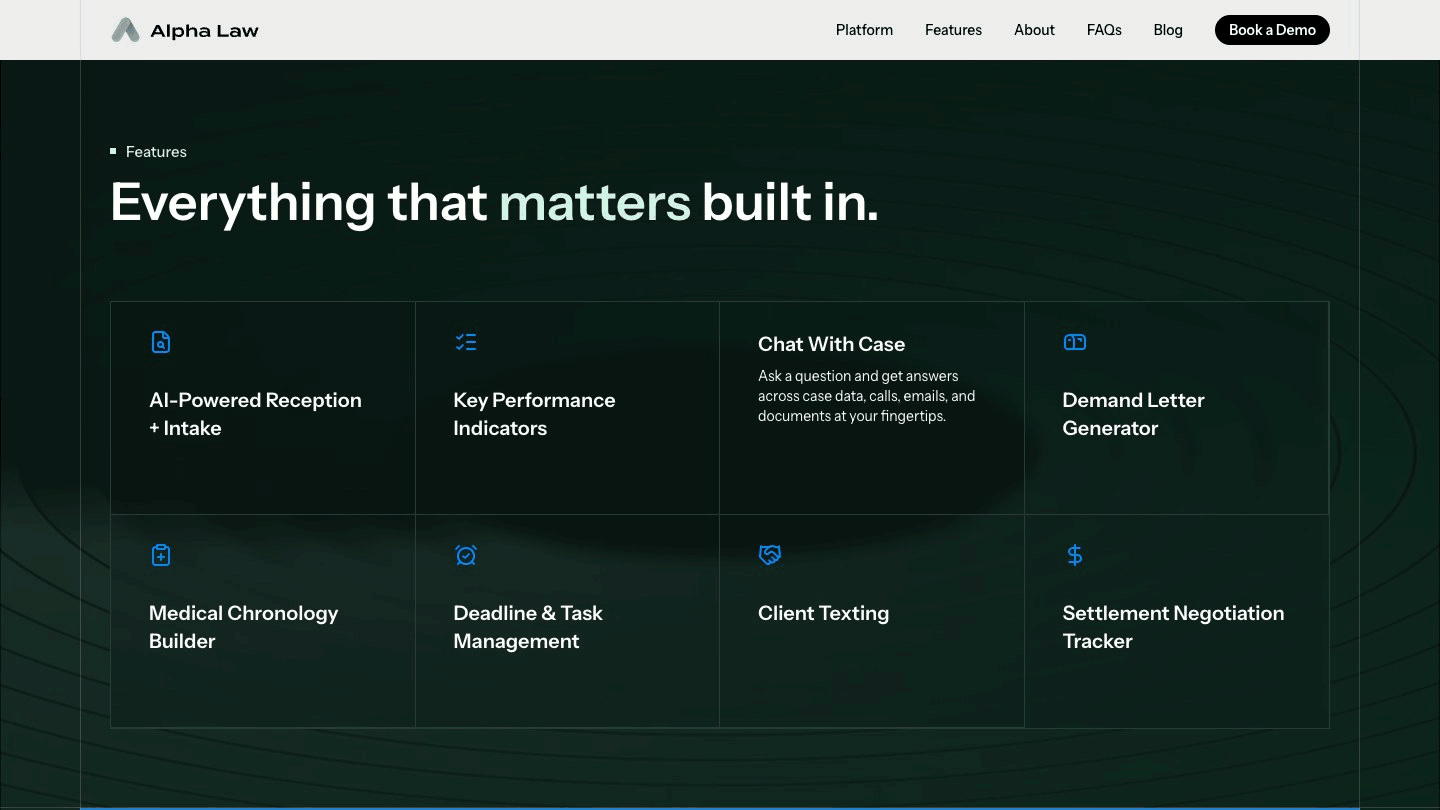
Task: Select Medical Chronology Builder title
Action: [243, 627]
